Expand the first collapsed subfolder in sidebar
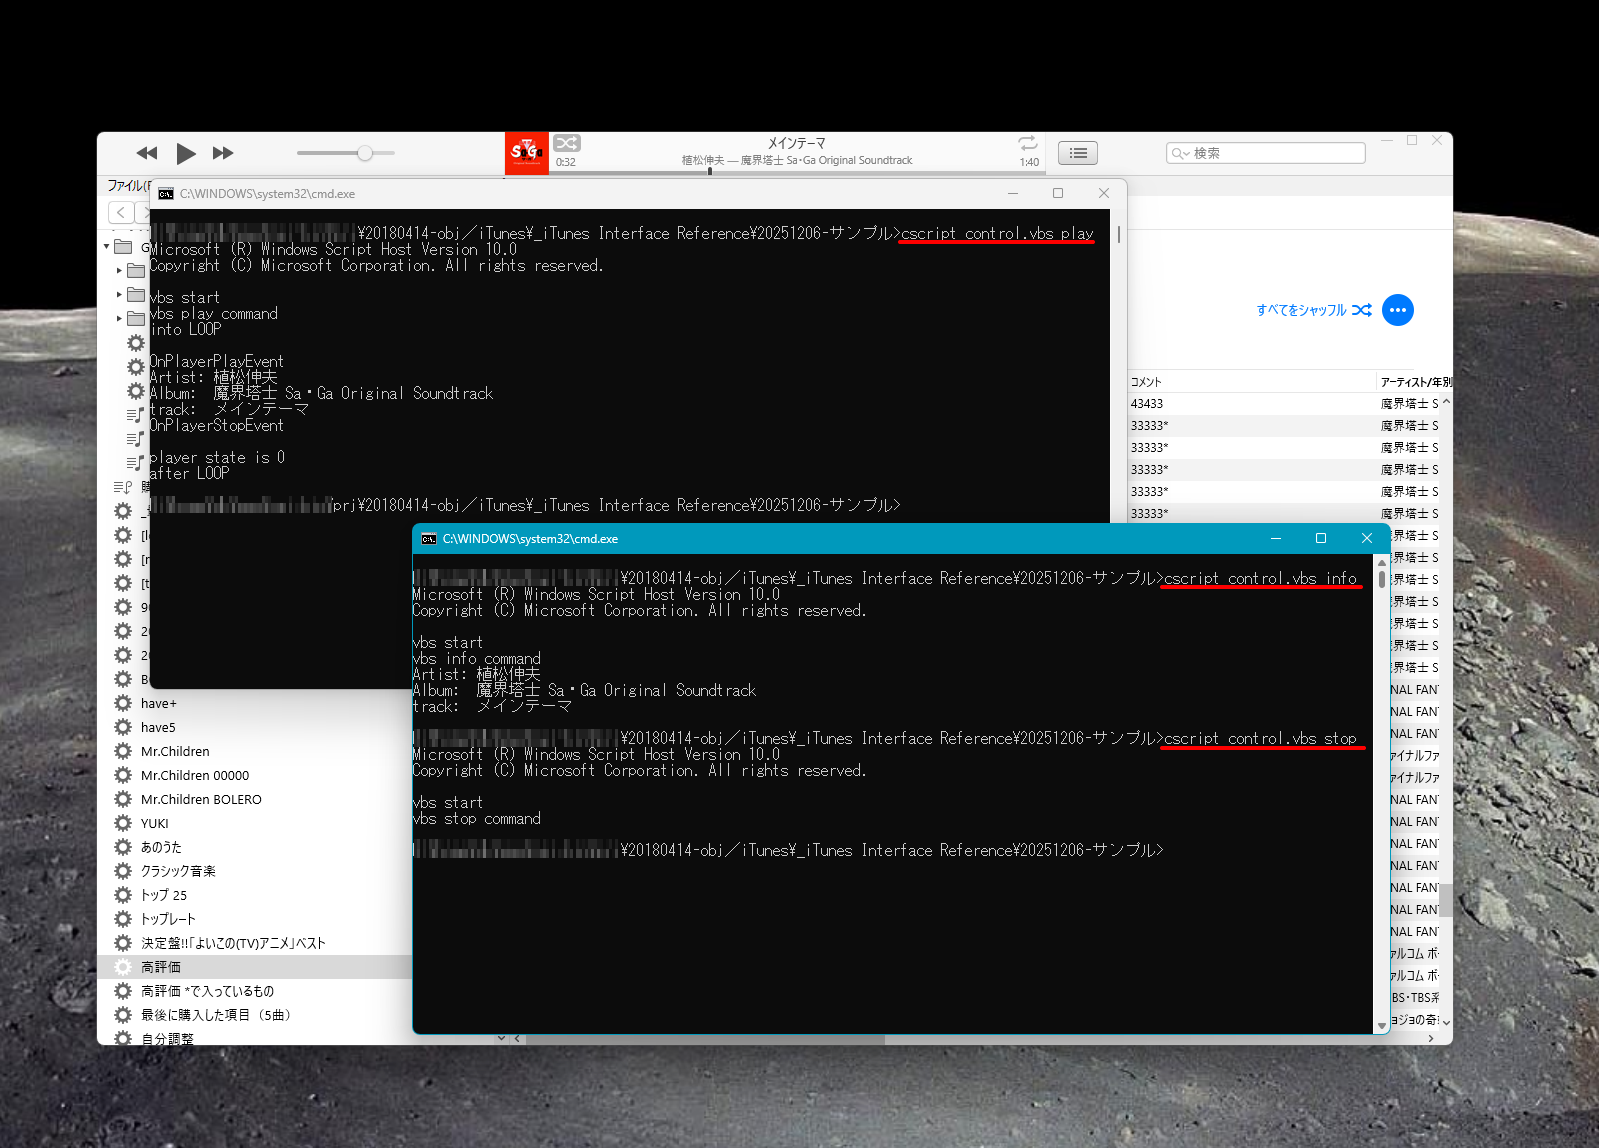Image resolution: width=1599 pixels, height=1148 pixels. coord(119,270)
